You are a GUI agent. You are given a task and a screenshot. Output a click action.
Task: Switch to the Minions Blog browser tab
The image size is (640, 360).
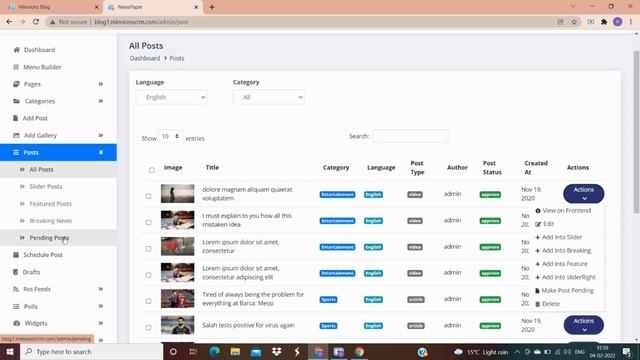51,7
